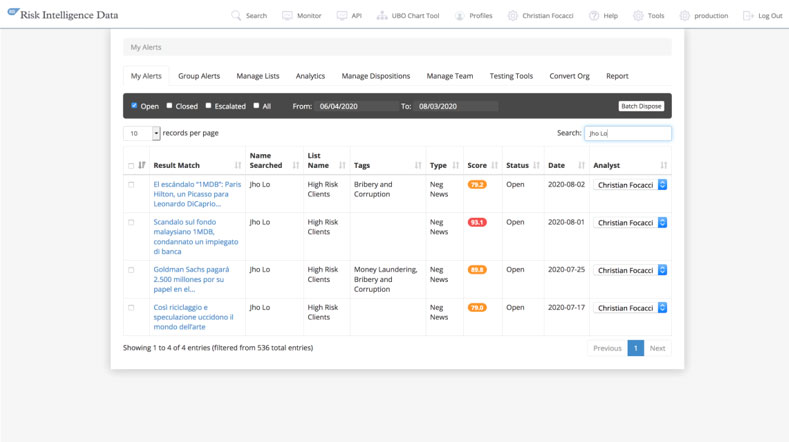
Task: Sort table by Score column arrows
Action: coord(494,165)
